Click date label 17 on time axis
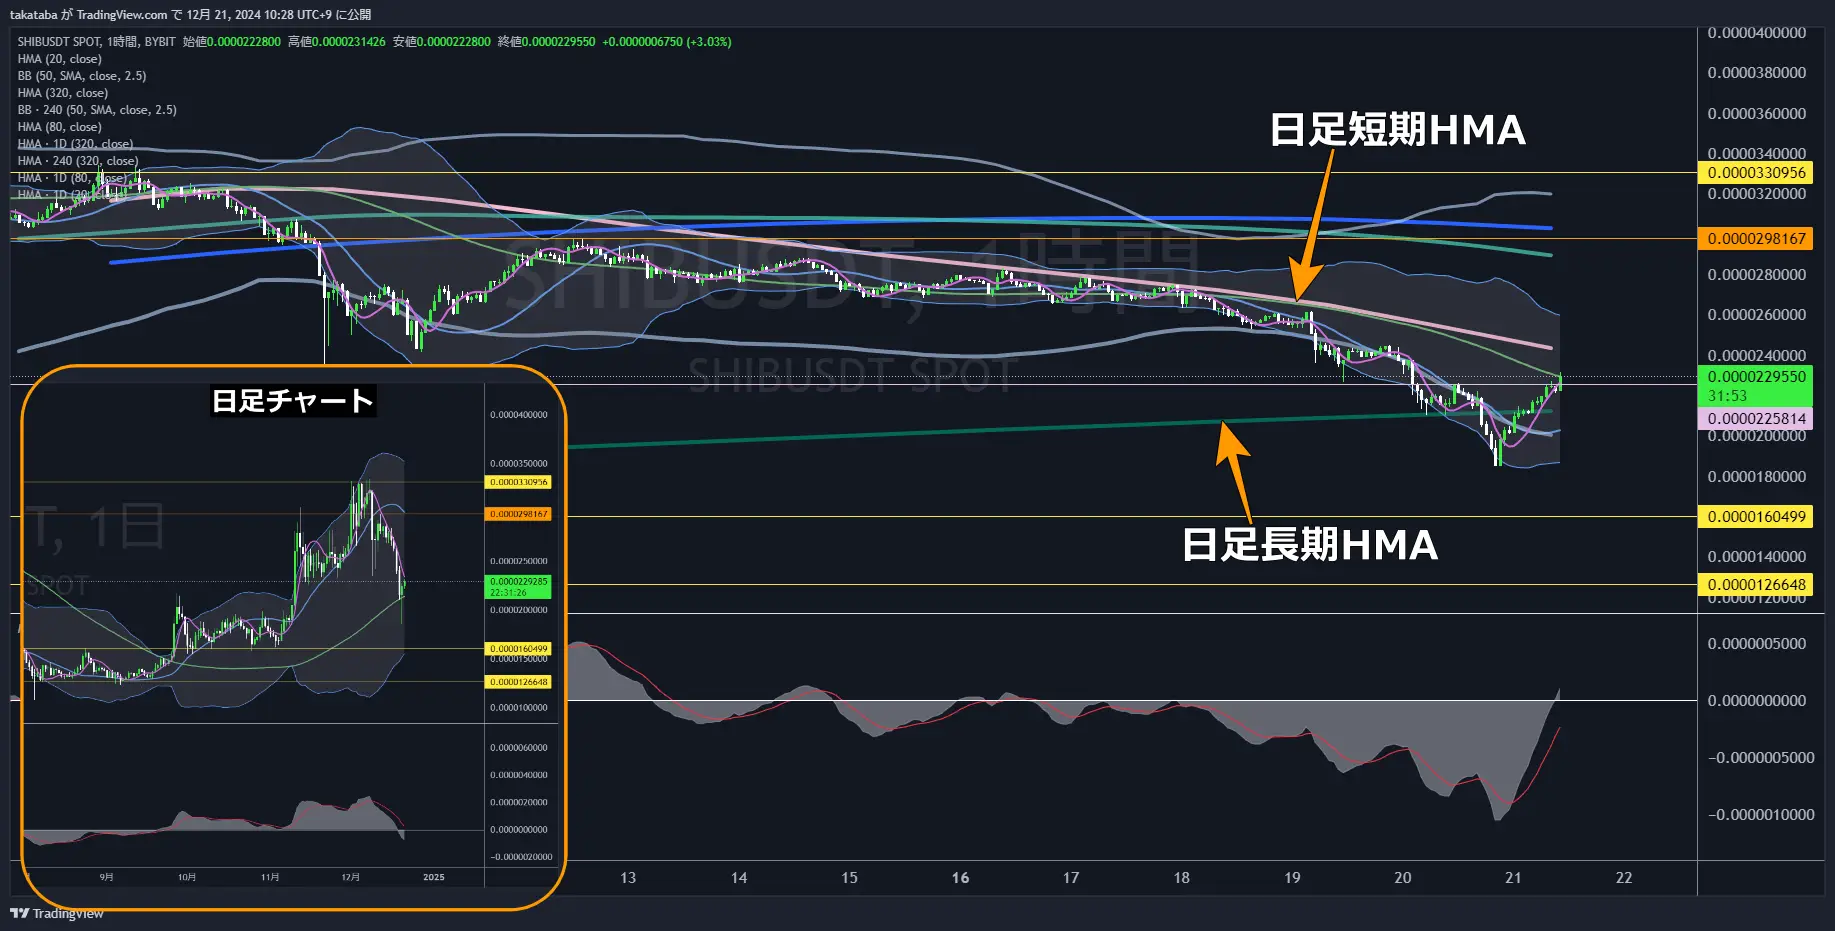The height and width of the screenshot is (931, 1835). (x=1071, y=878)
